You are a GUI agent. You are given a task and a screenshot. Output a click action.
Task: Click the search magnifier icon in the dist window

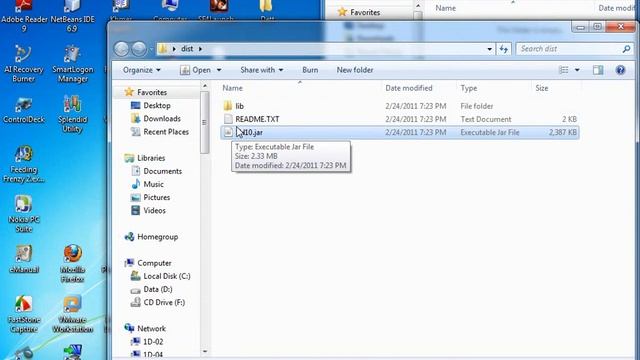pos(626,49)
